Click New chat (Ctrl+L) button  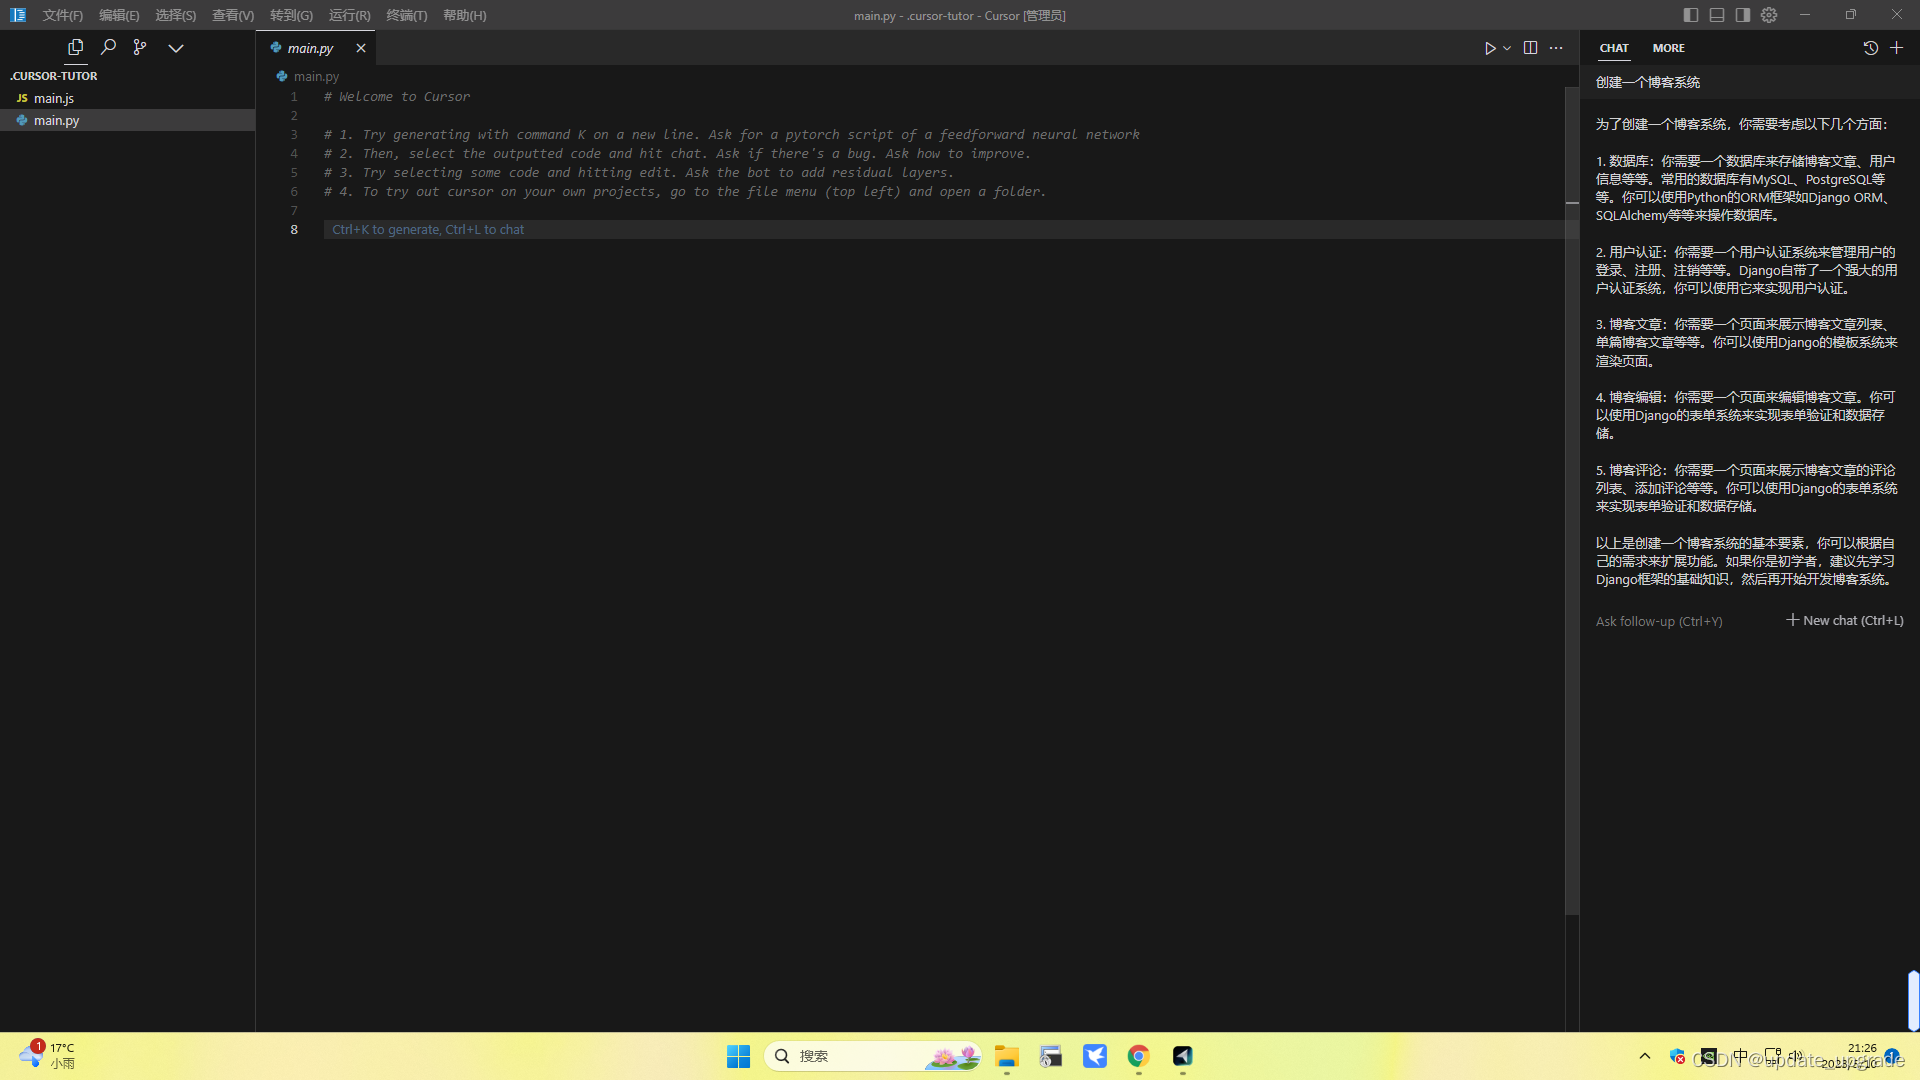point(1845,621)
